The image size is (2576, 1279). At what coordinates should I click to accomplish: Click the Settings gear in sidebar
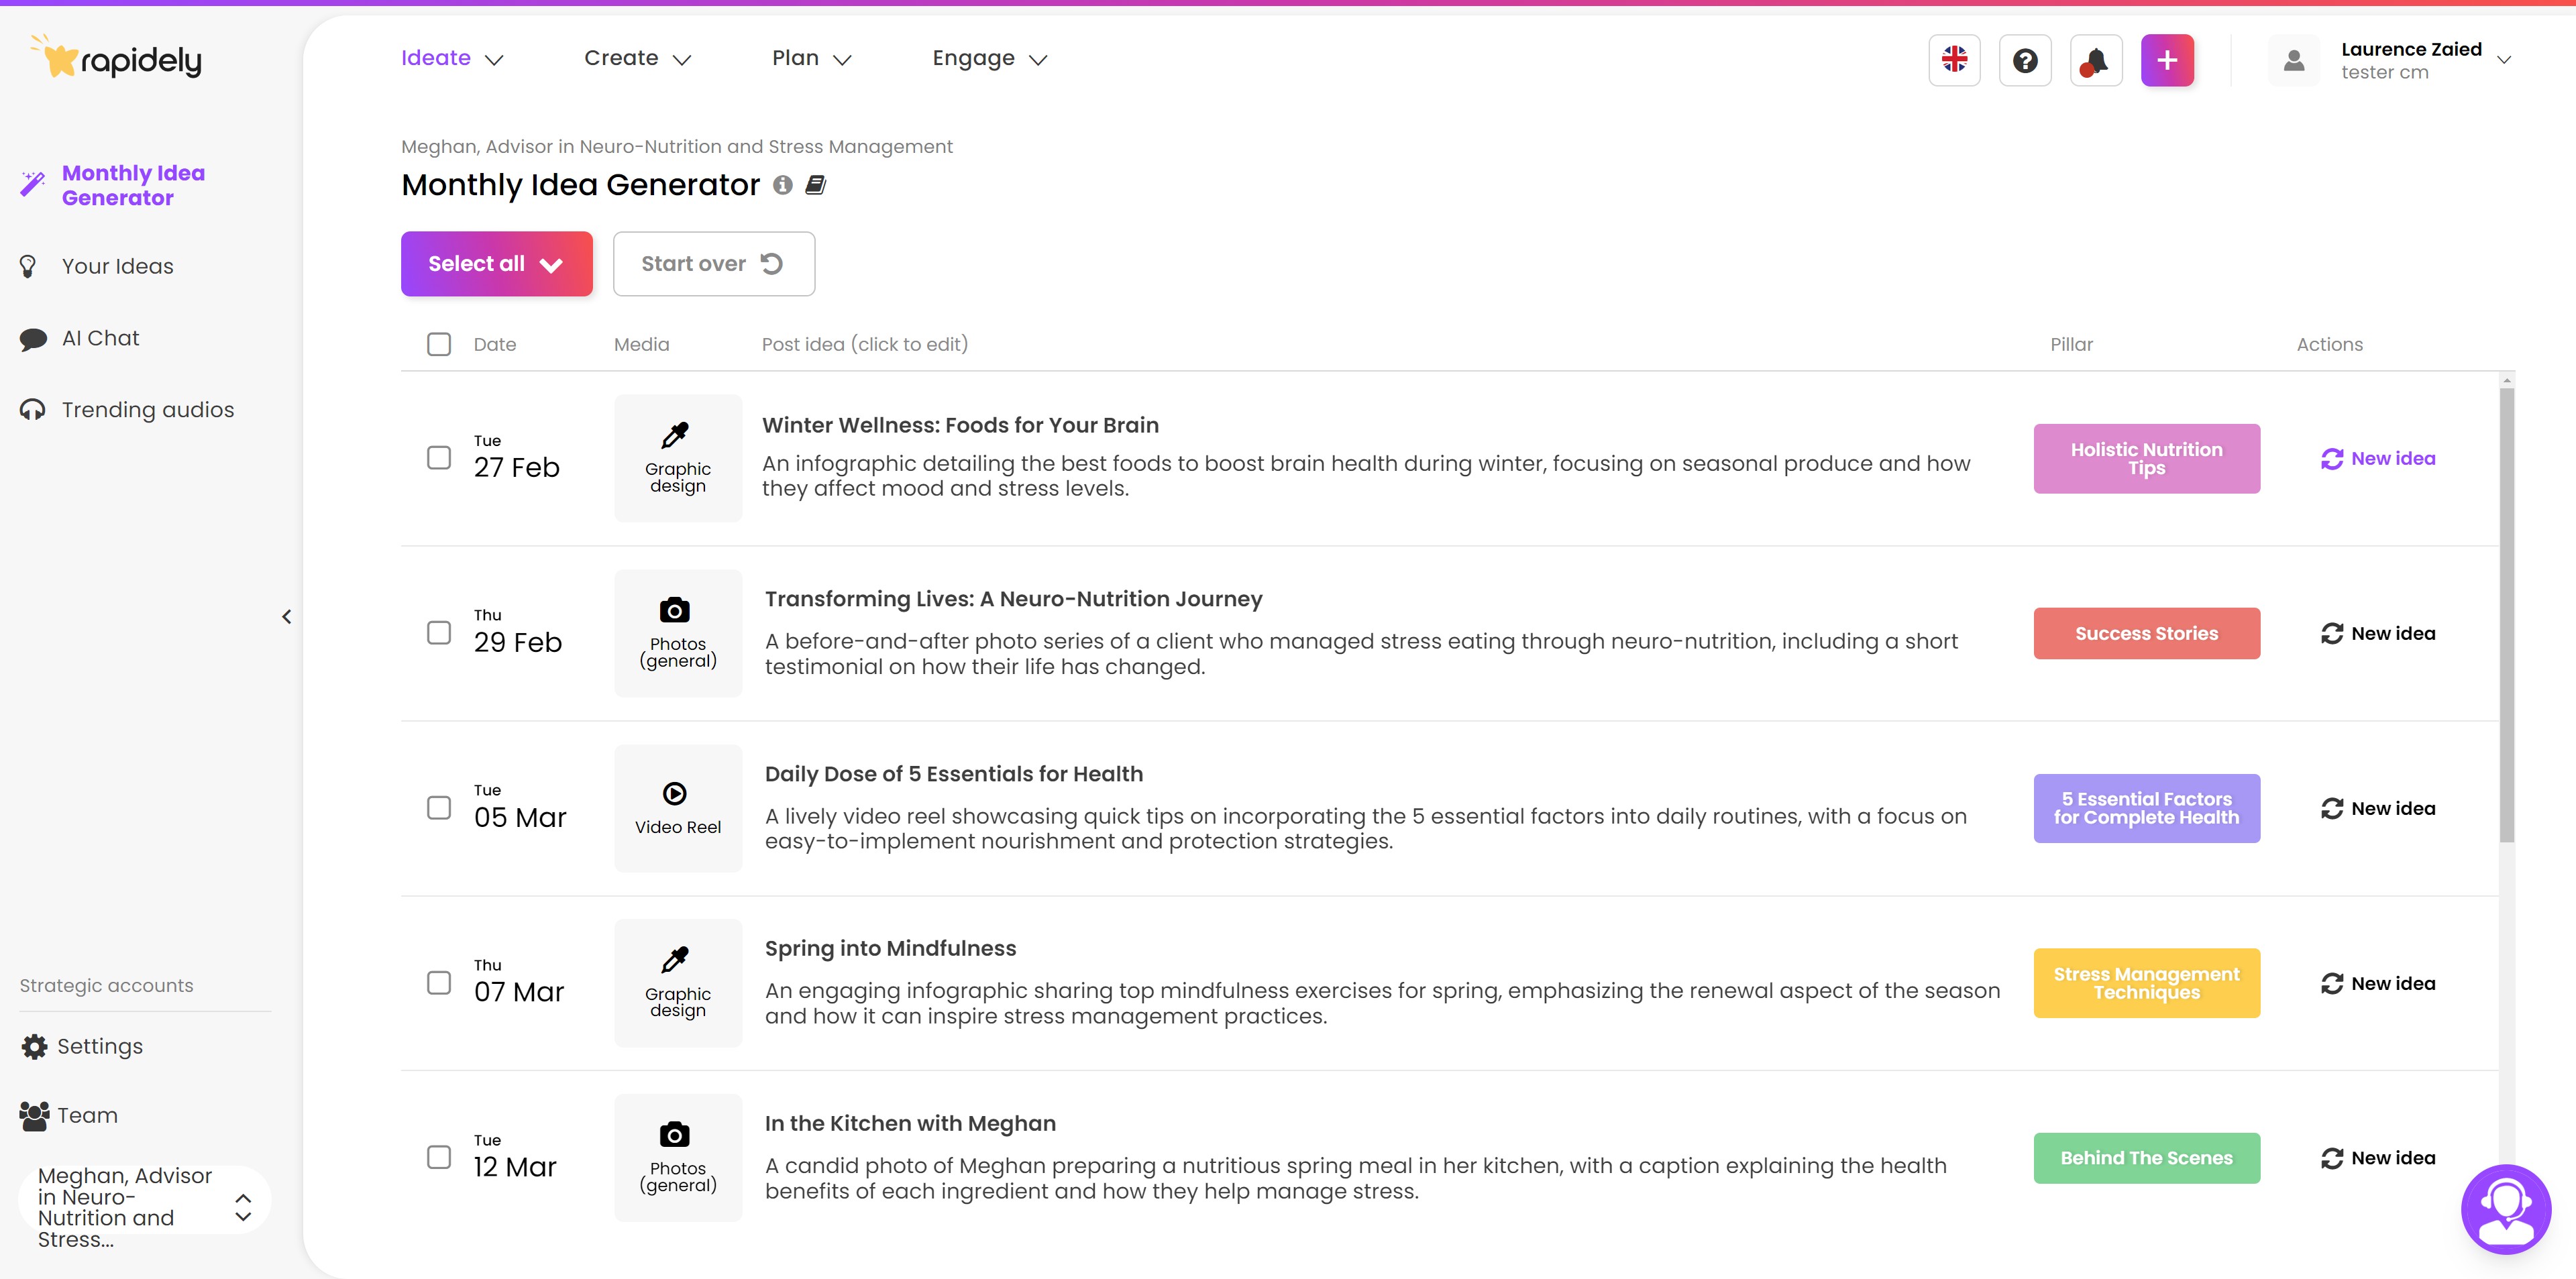tap(34, 1046)
